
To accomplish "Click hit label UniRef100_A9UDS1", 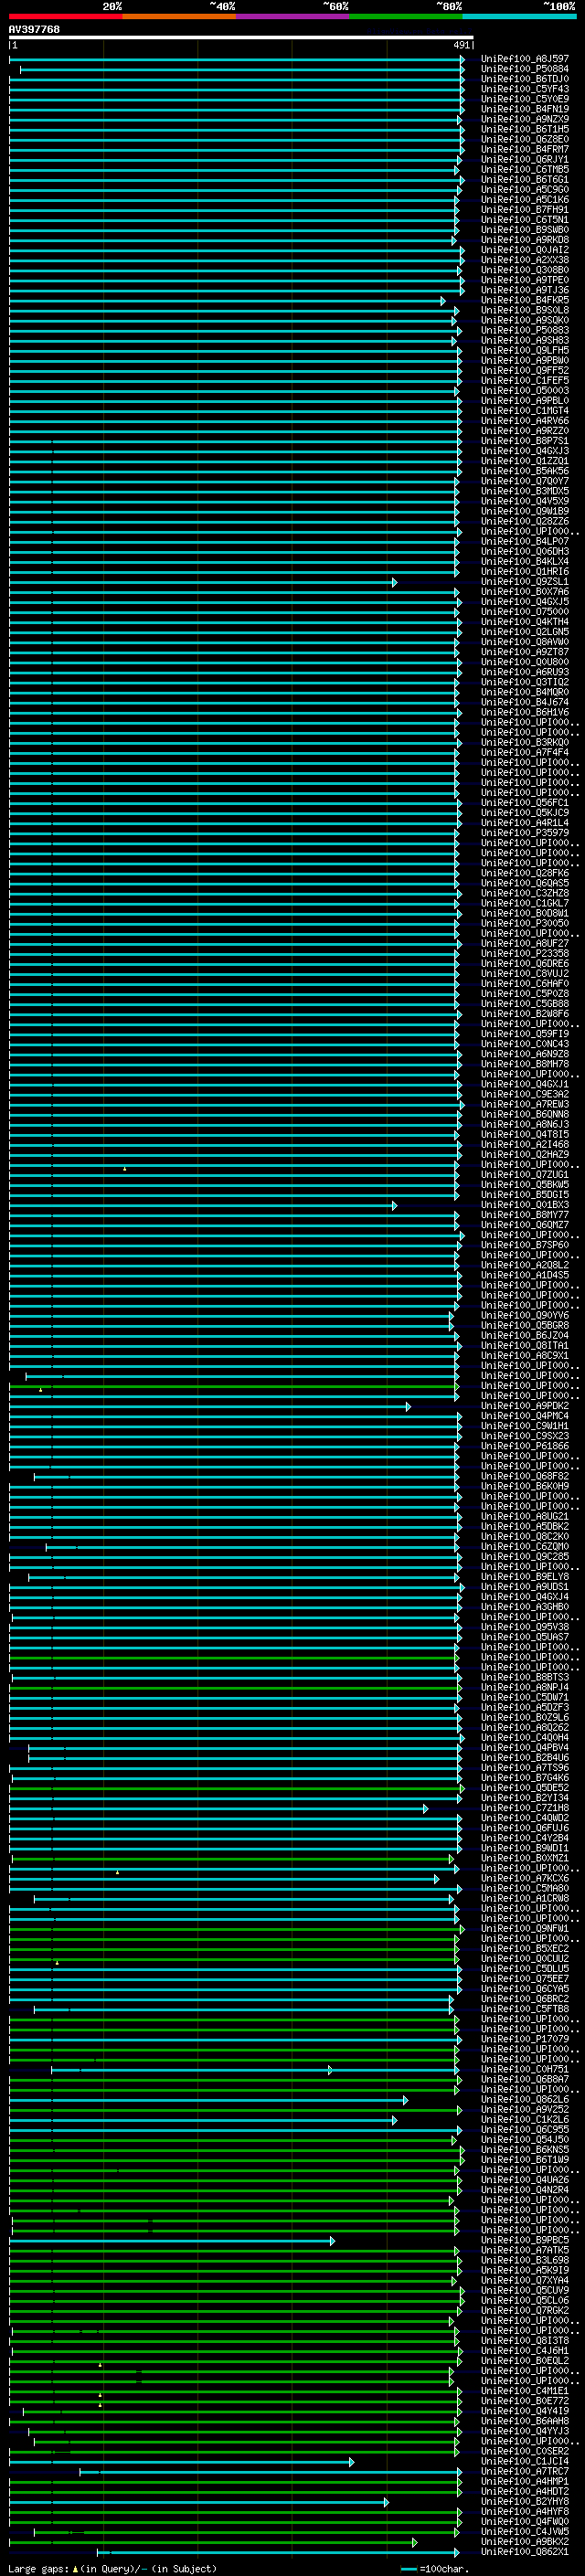I will (525, 1587).
